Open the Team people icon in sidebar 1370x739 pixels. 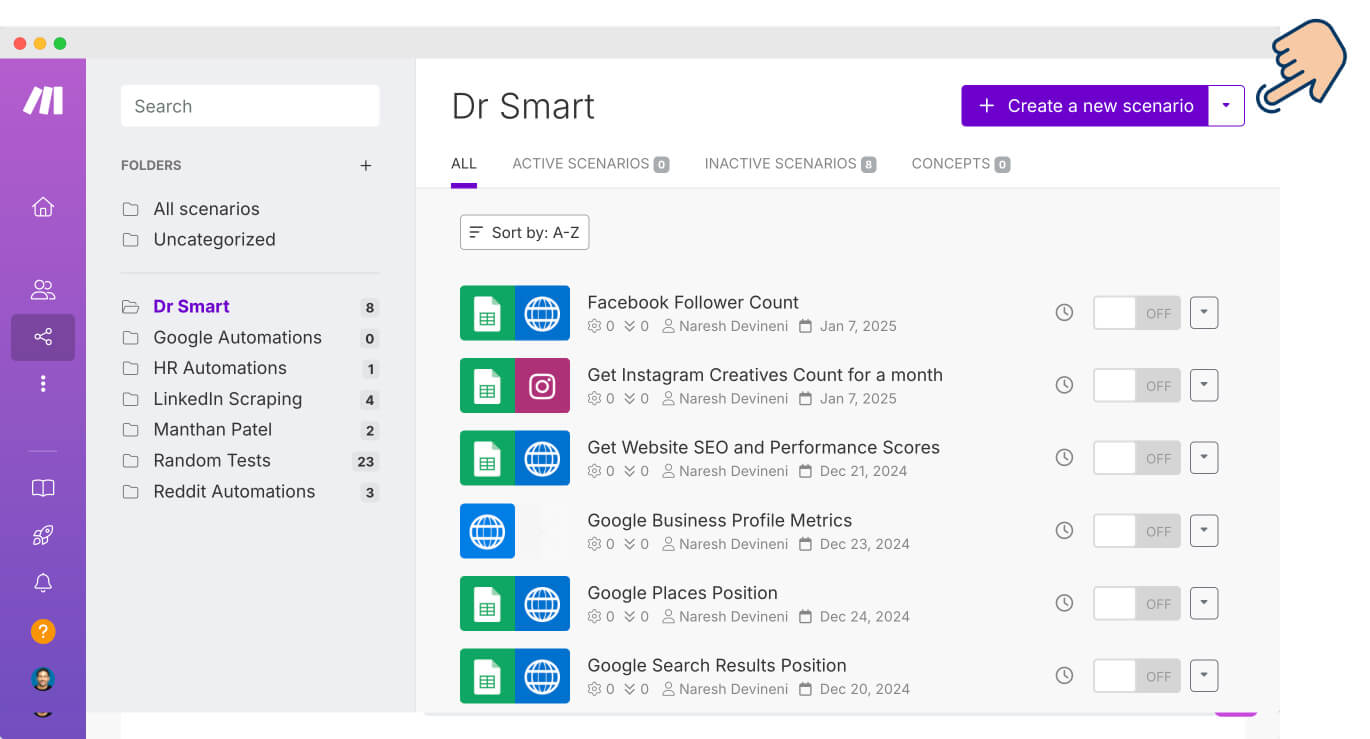[43, 290]
